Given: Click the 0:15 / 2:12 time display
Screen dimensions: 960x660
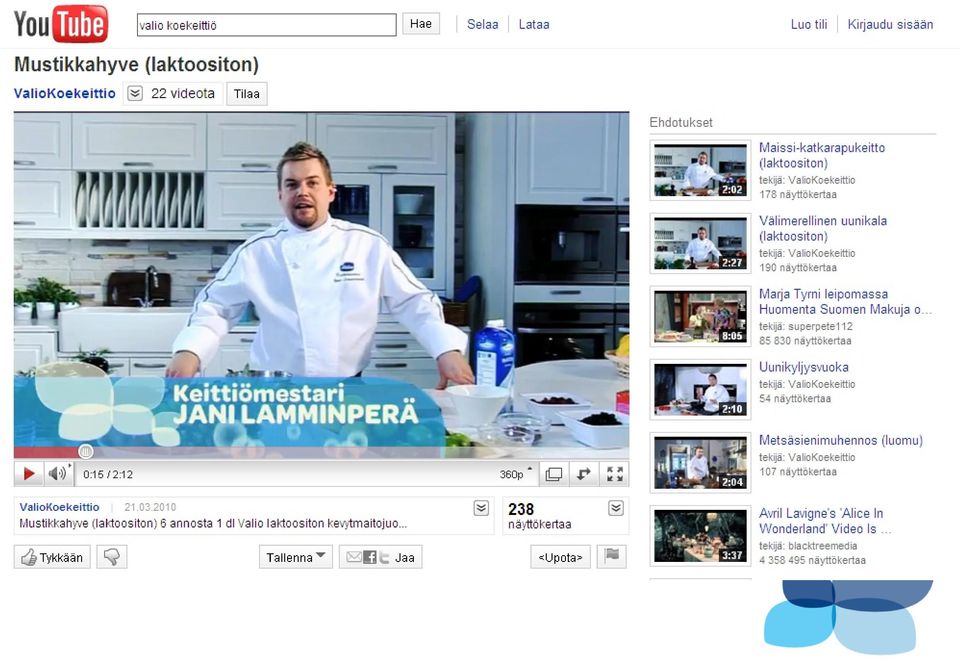Looking at the screenshot, I should point(108,474).
